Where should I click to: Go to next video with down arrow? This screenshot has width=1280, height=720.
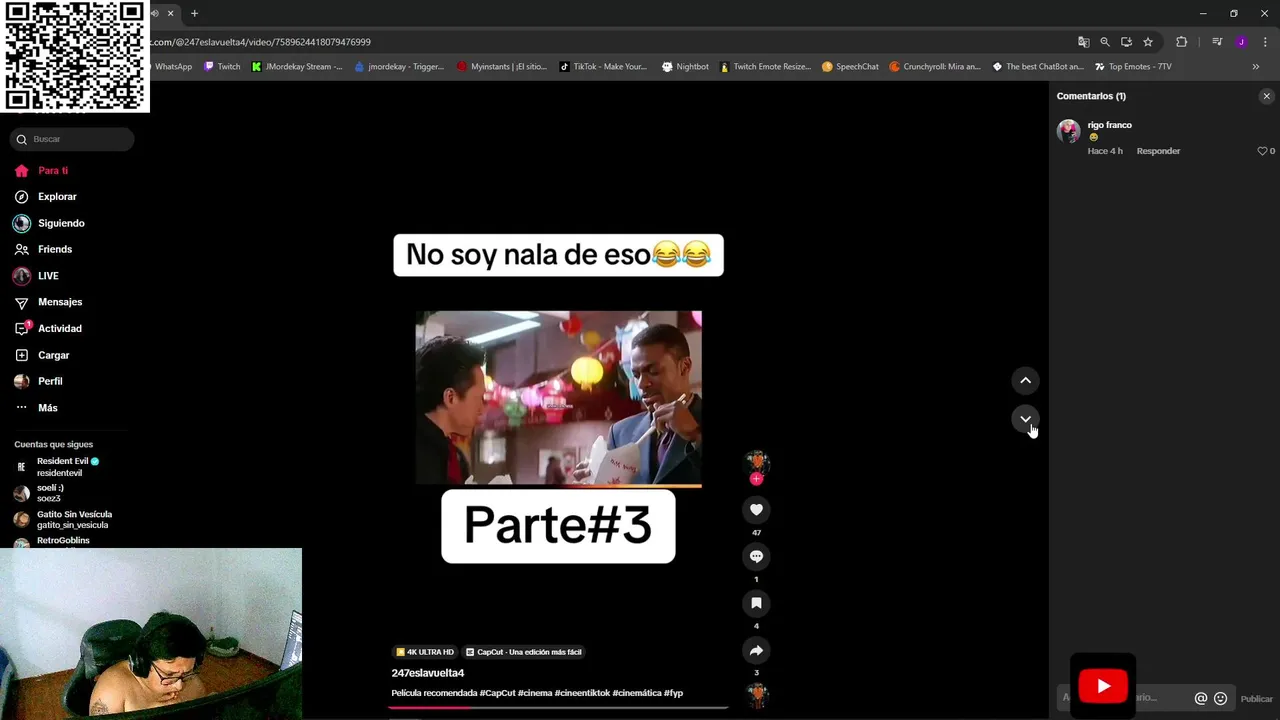pos(1025,419)
